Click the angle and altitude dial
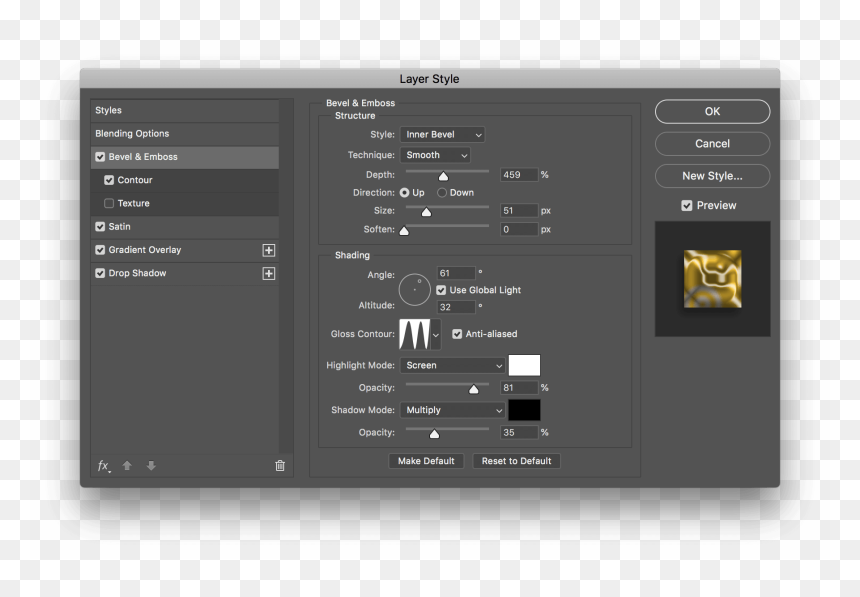 click(415, 289)
